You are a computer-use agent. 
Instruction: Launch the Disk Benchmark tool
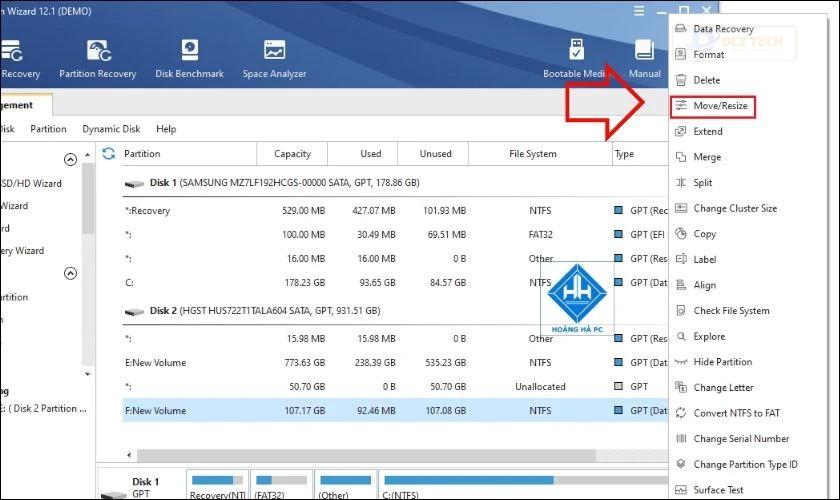[x=189, y=59]
